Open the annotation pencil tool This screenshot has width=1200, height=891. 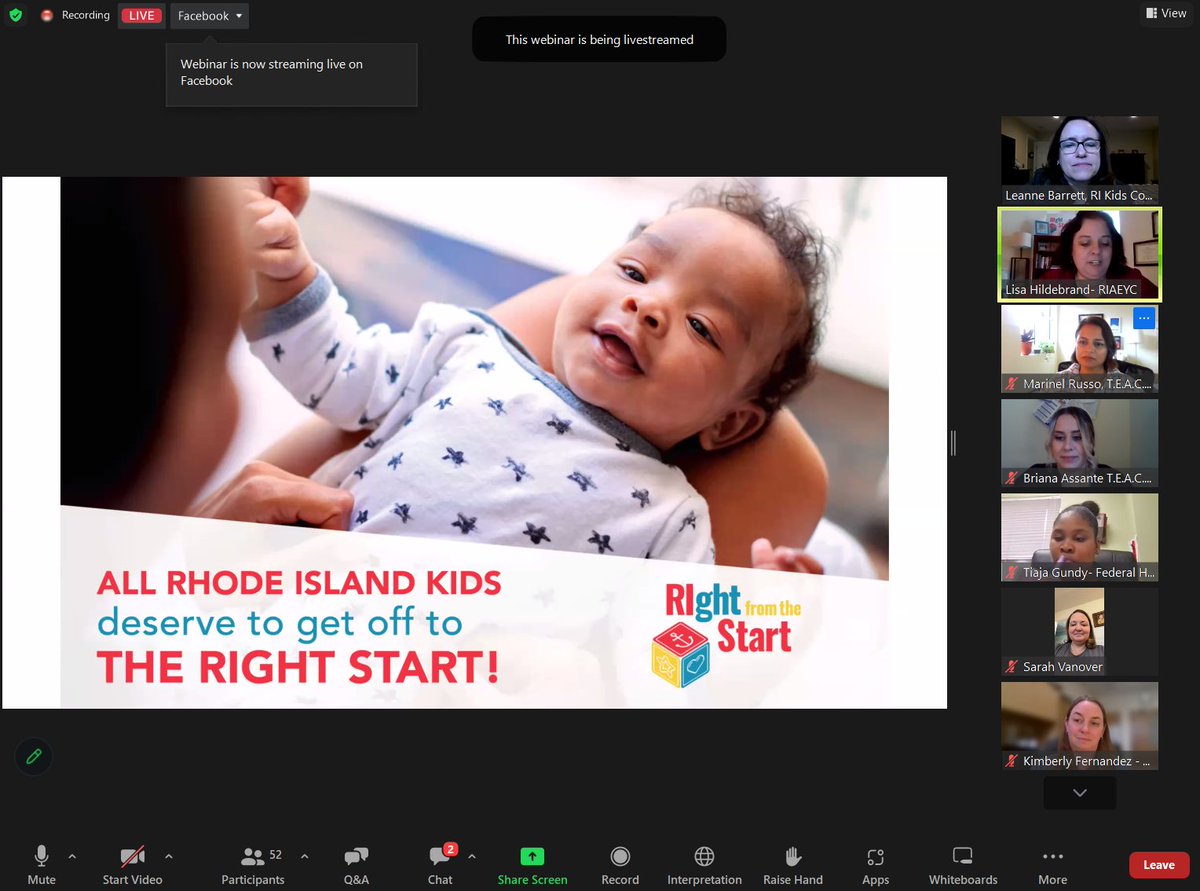tap(34, 757)
